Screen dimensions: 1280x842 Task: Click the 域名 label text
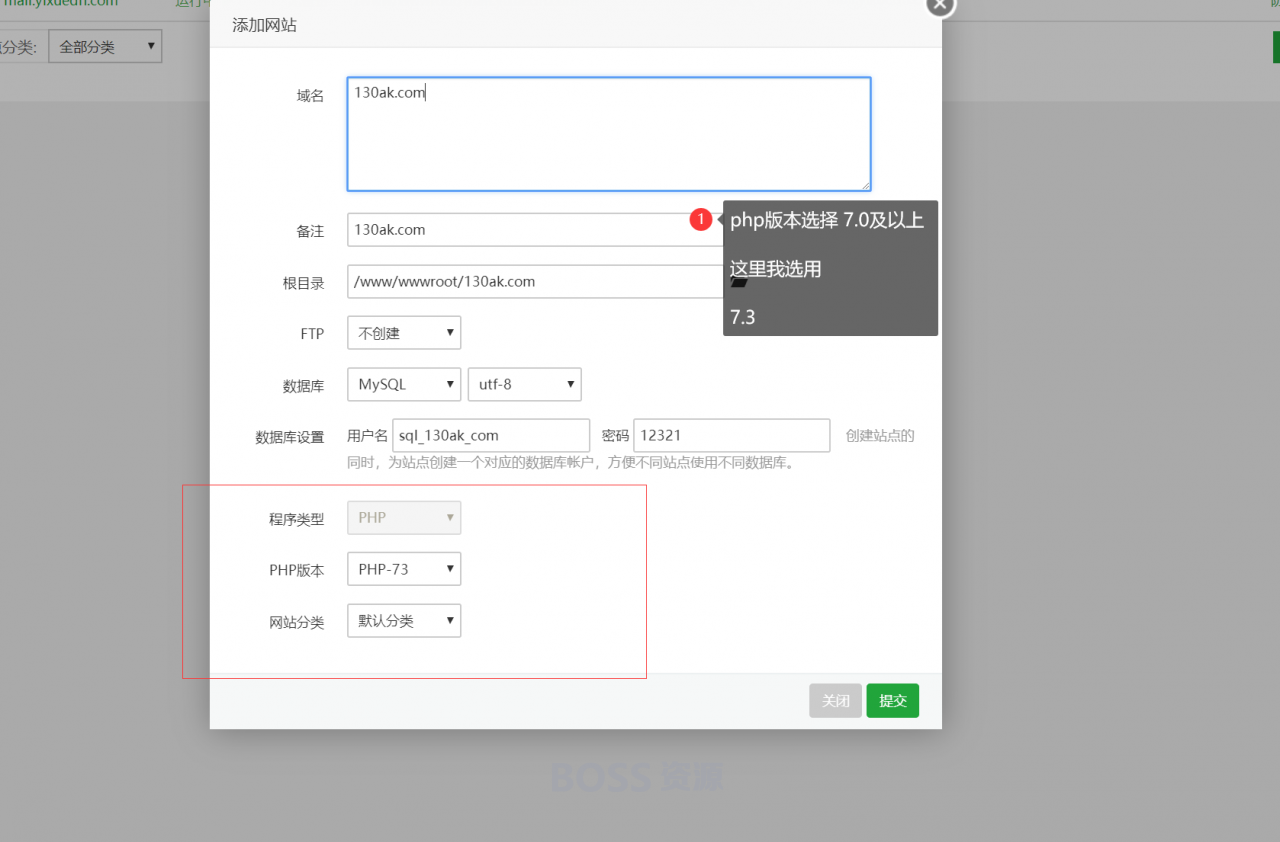(310, 96)
